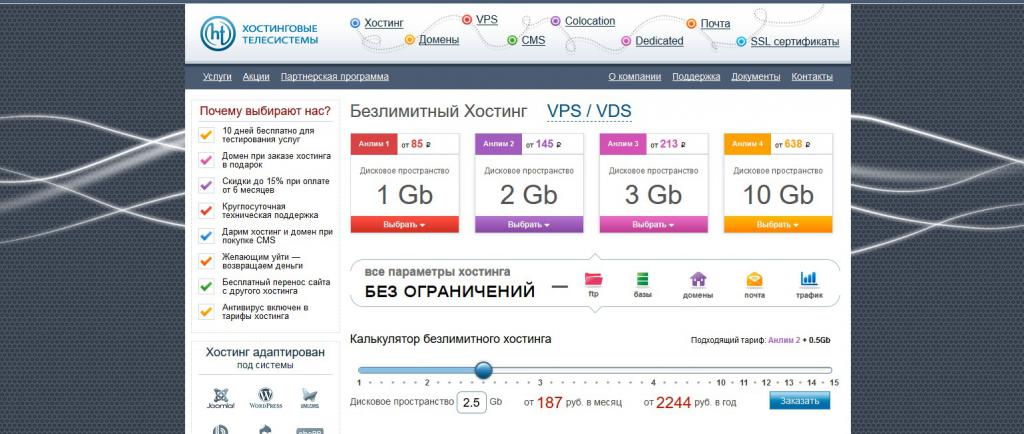Go to Услуги in the menu bar
Viewport: 1024px width, 434px height.
pyautogui.click(x=217, y=76)
